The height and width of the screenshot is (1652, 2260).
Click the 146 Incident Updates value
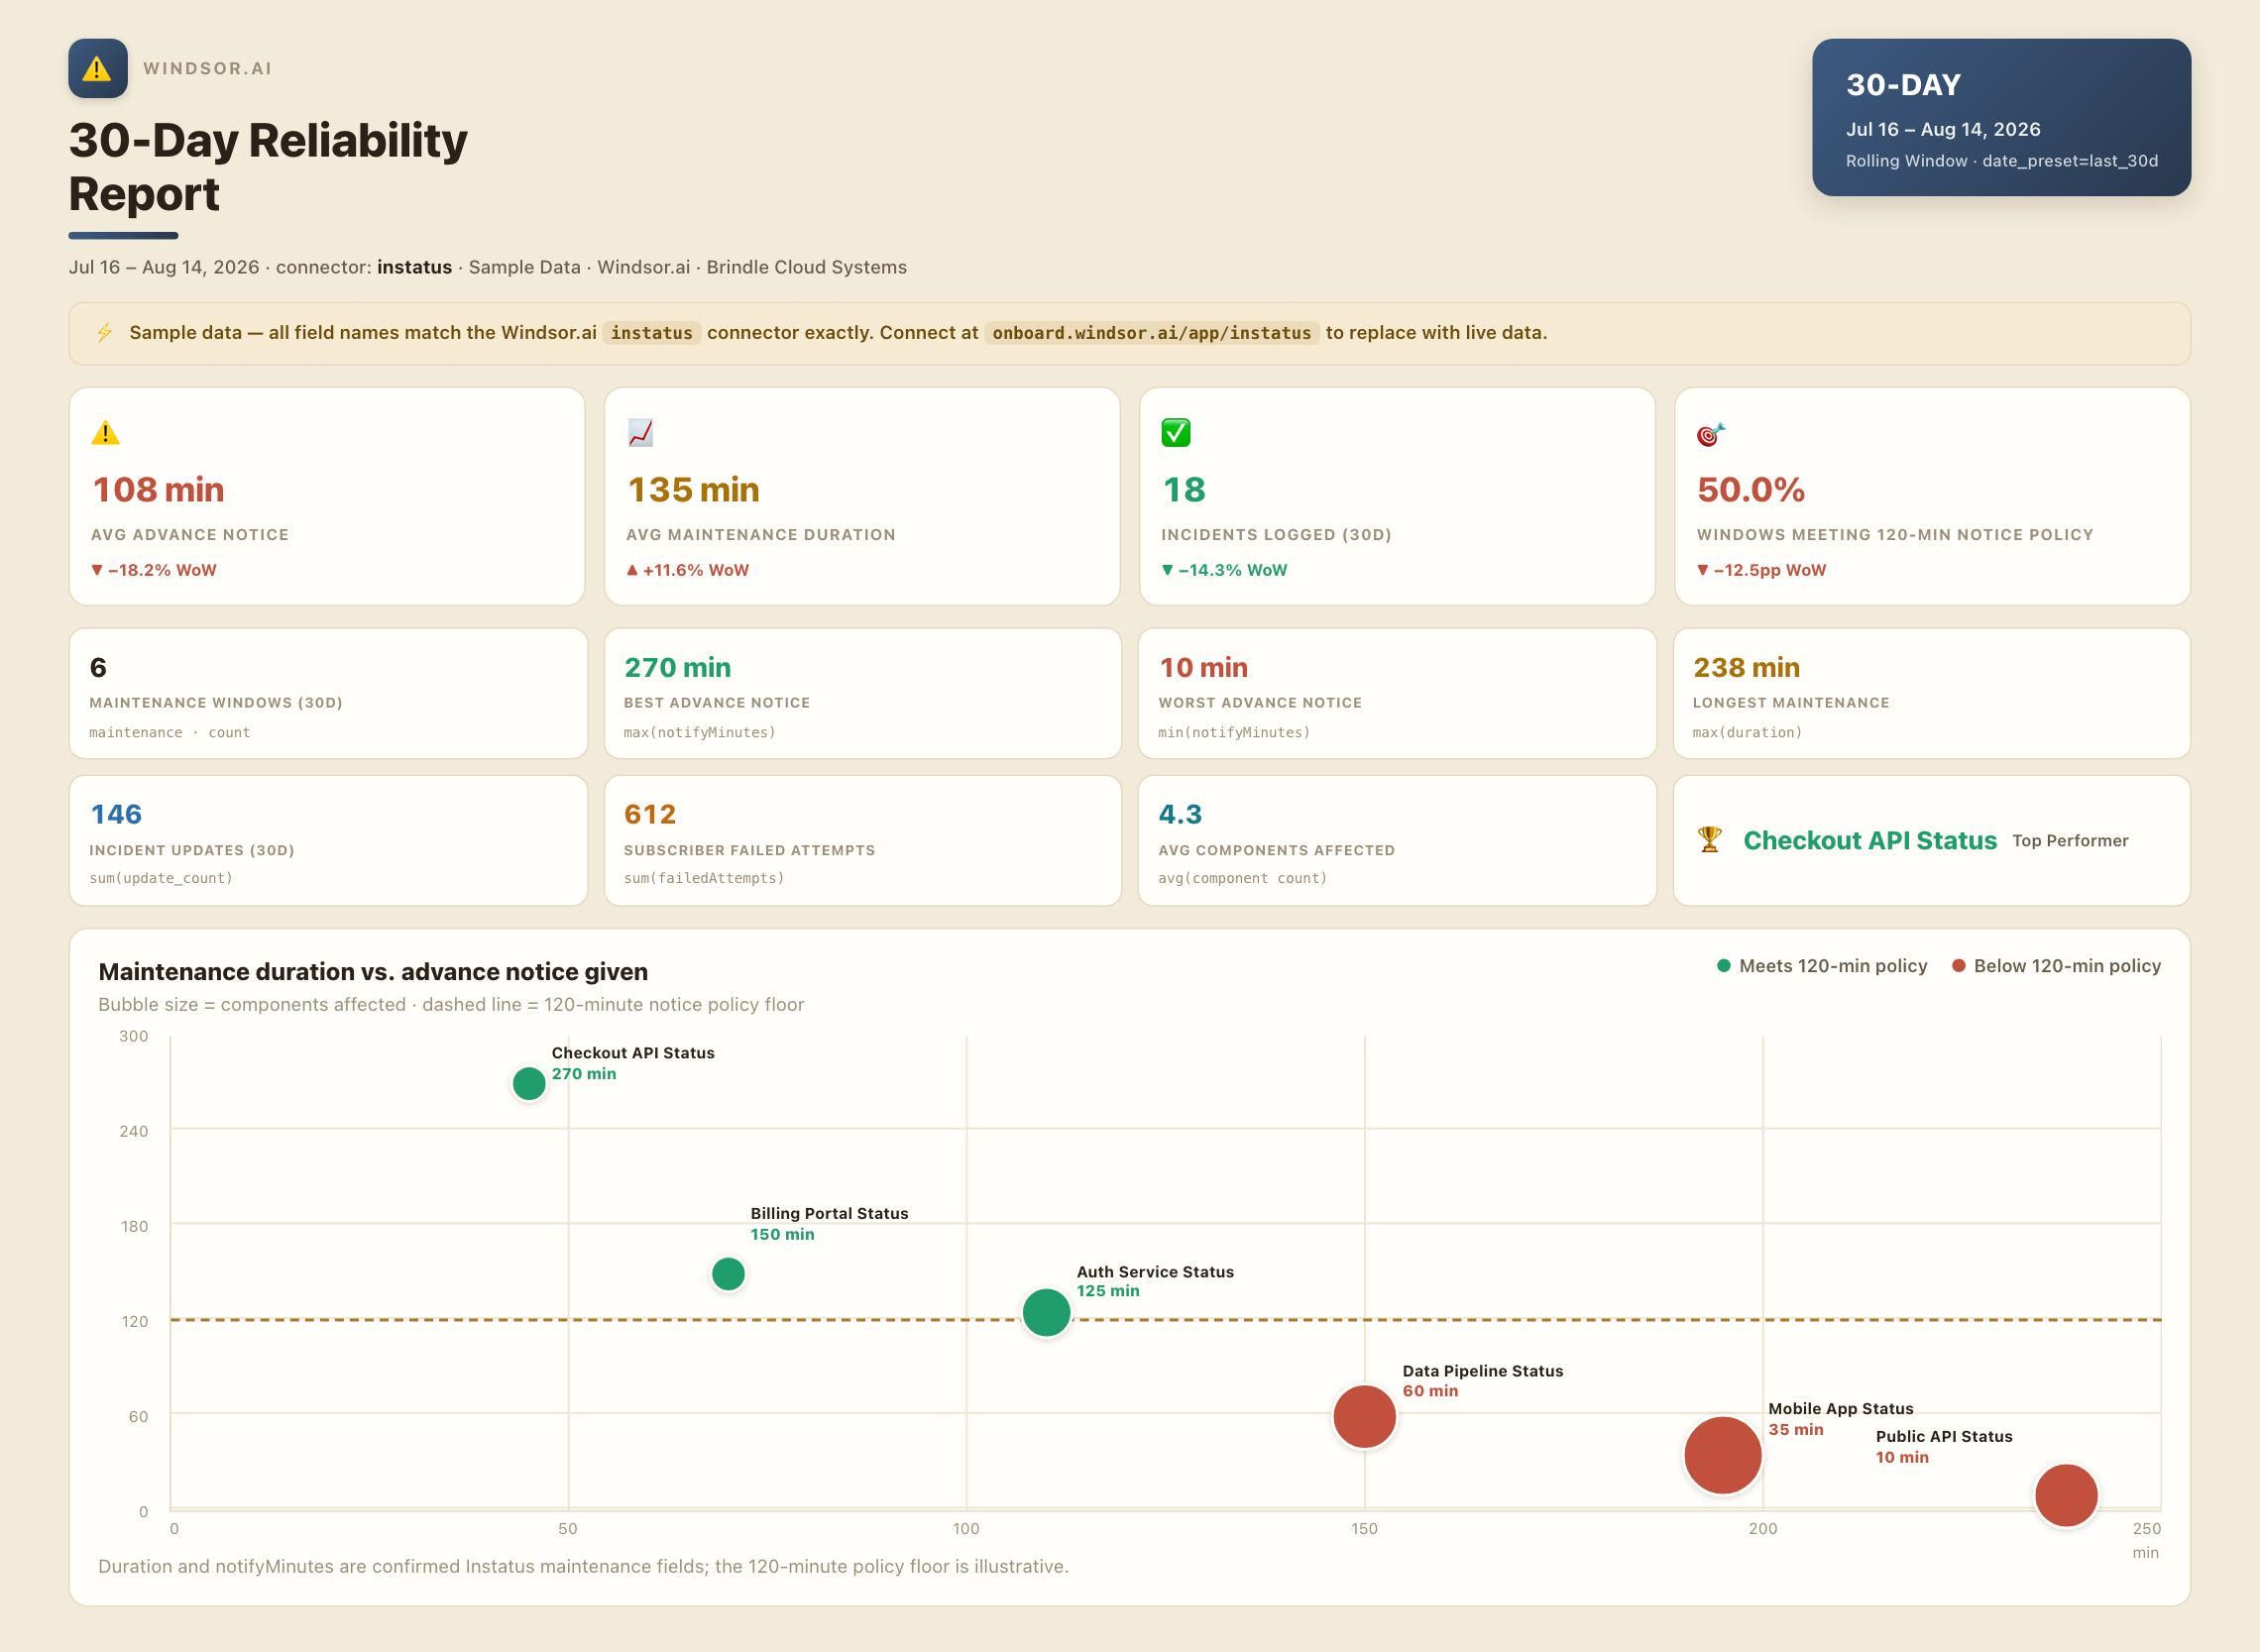(116, 814)
